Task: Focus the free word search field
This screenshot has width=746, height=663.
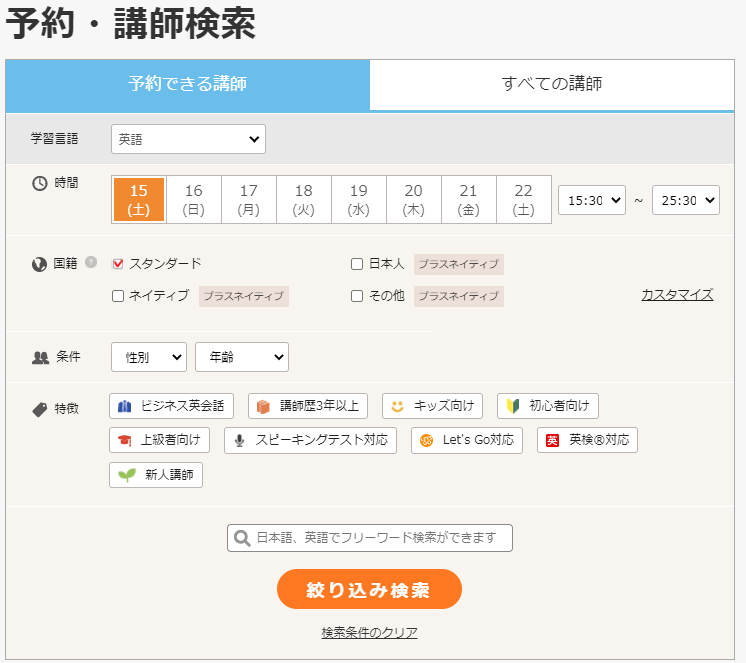Action: click(x=370, y=538)
